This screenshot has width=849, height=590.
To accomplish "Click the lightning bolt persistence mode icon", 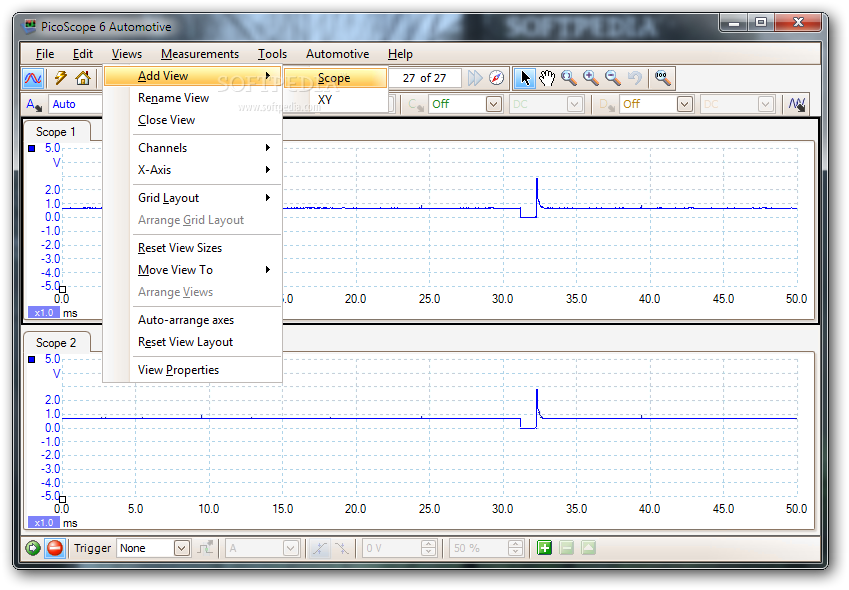I will (x=61, y=78).
